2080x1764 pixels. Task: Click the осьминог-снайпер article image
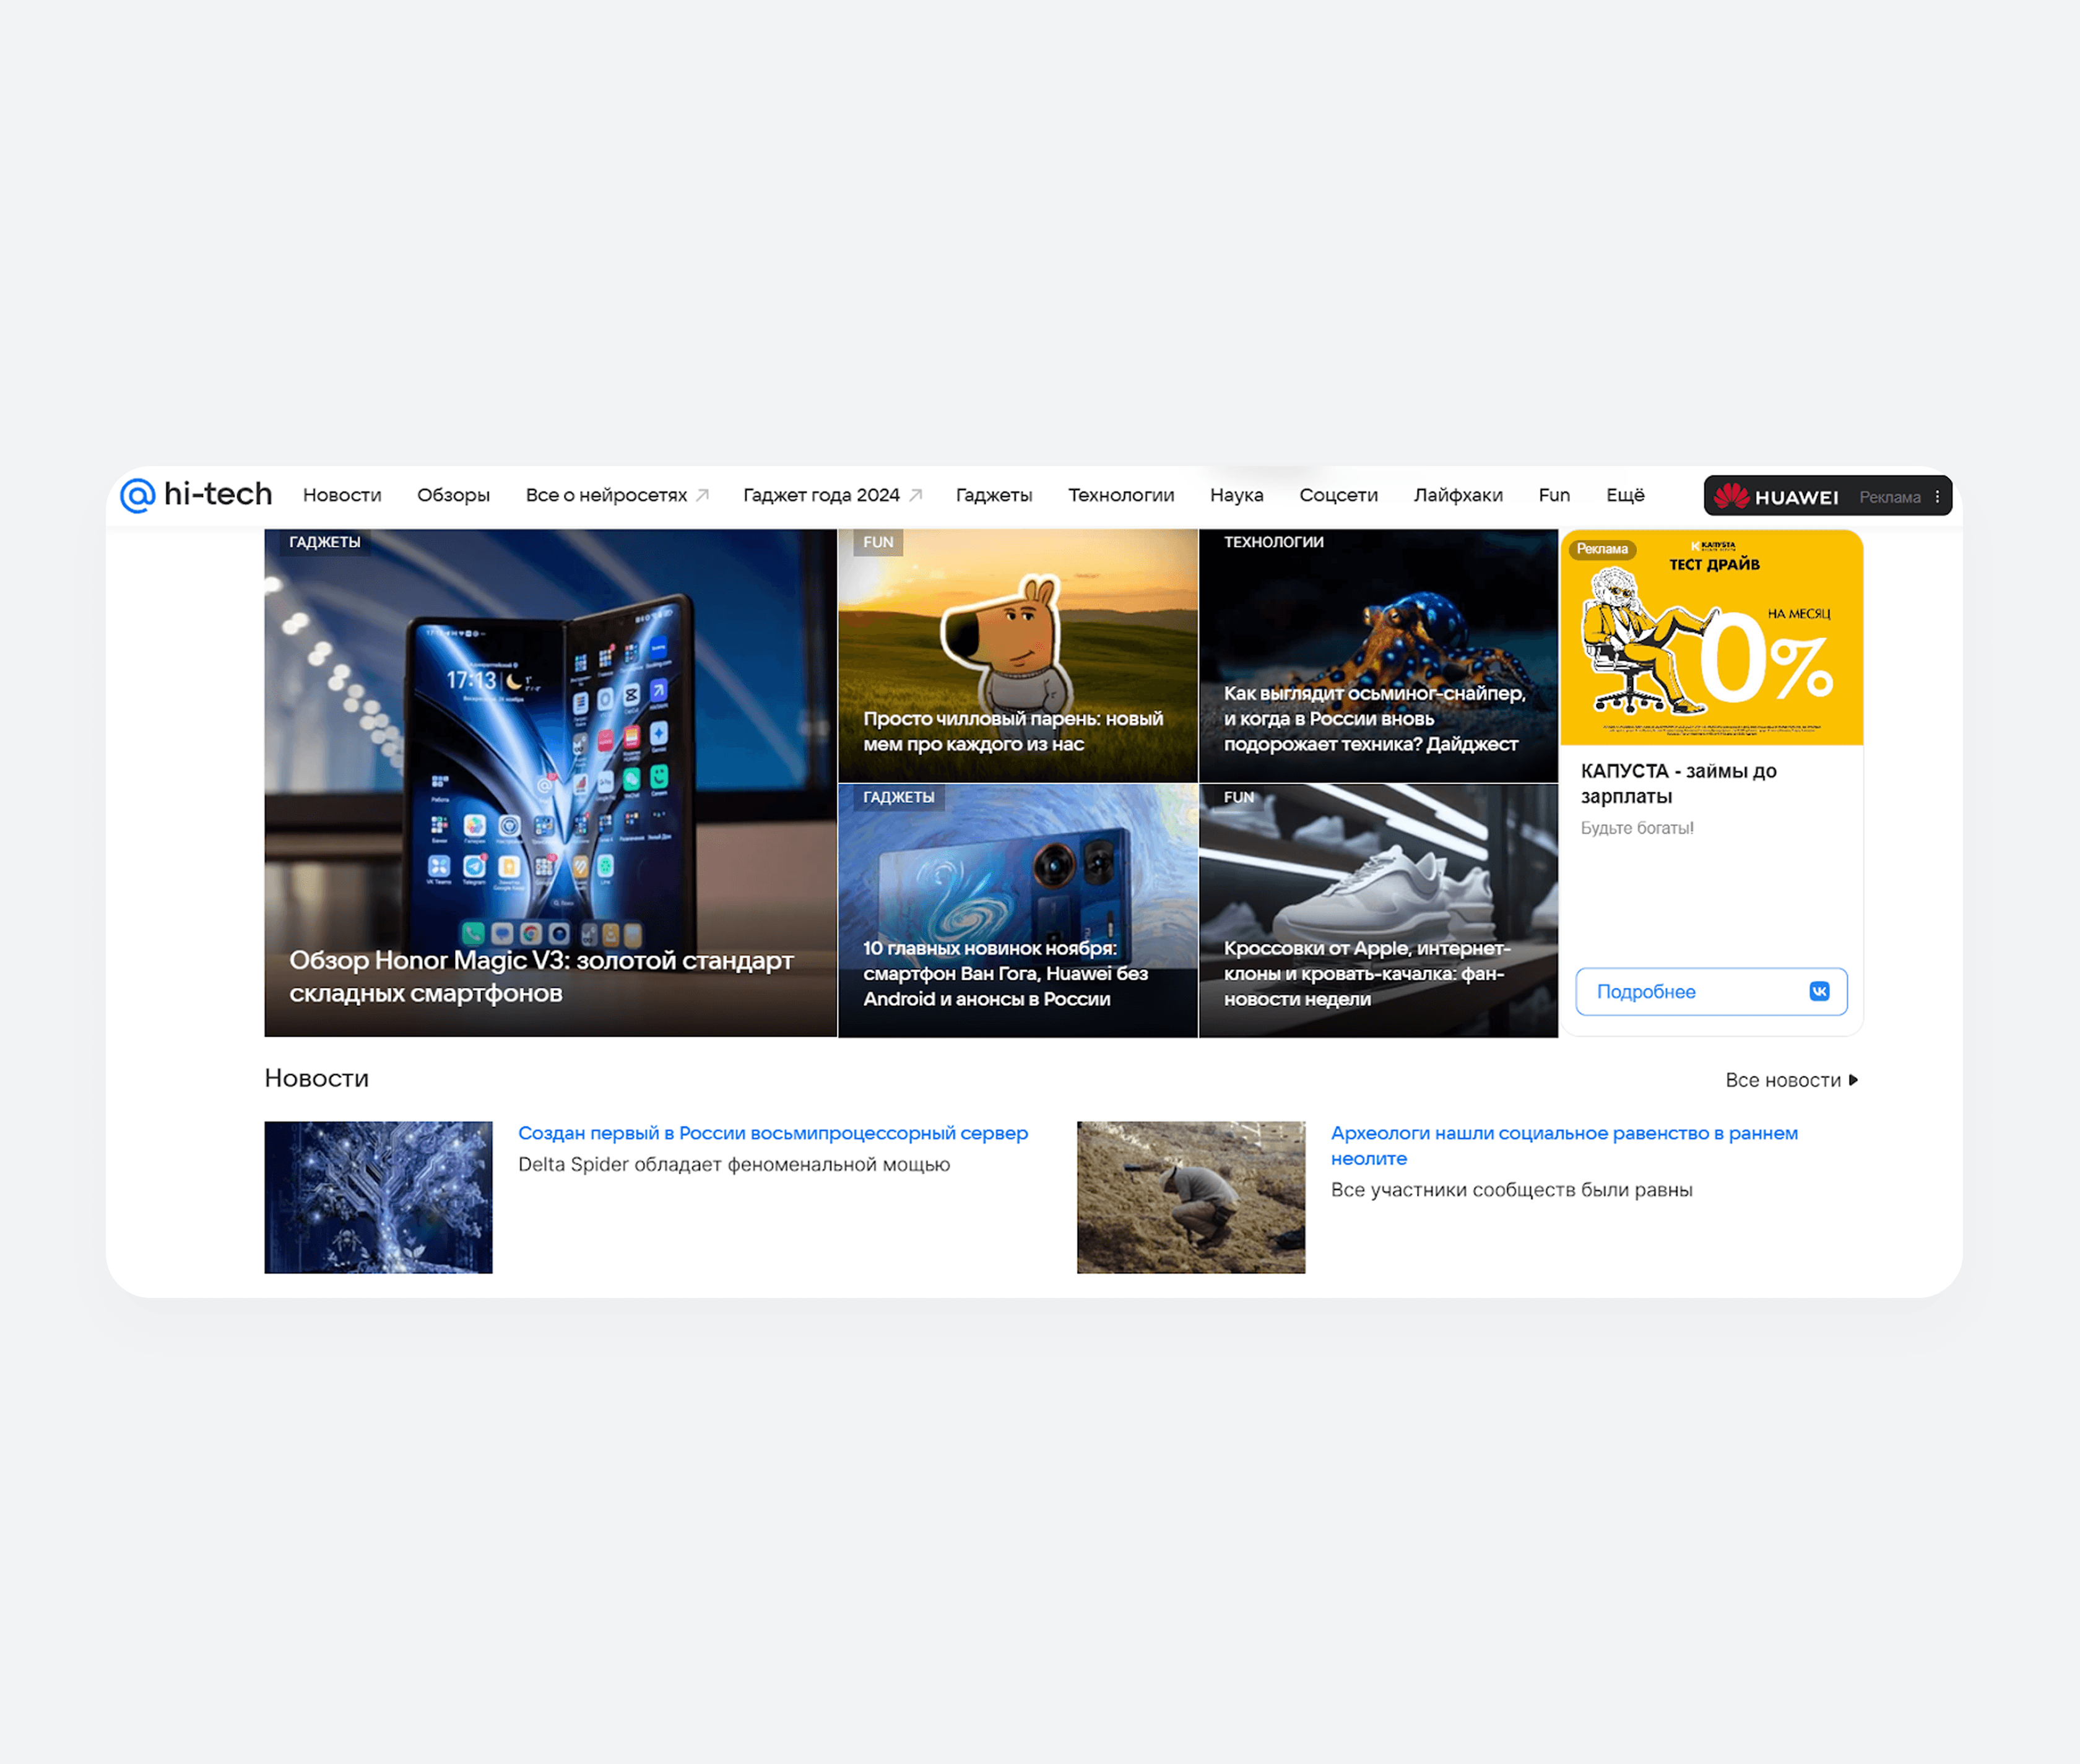[x=1378, y=640]
